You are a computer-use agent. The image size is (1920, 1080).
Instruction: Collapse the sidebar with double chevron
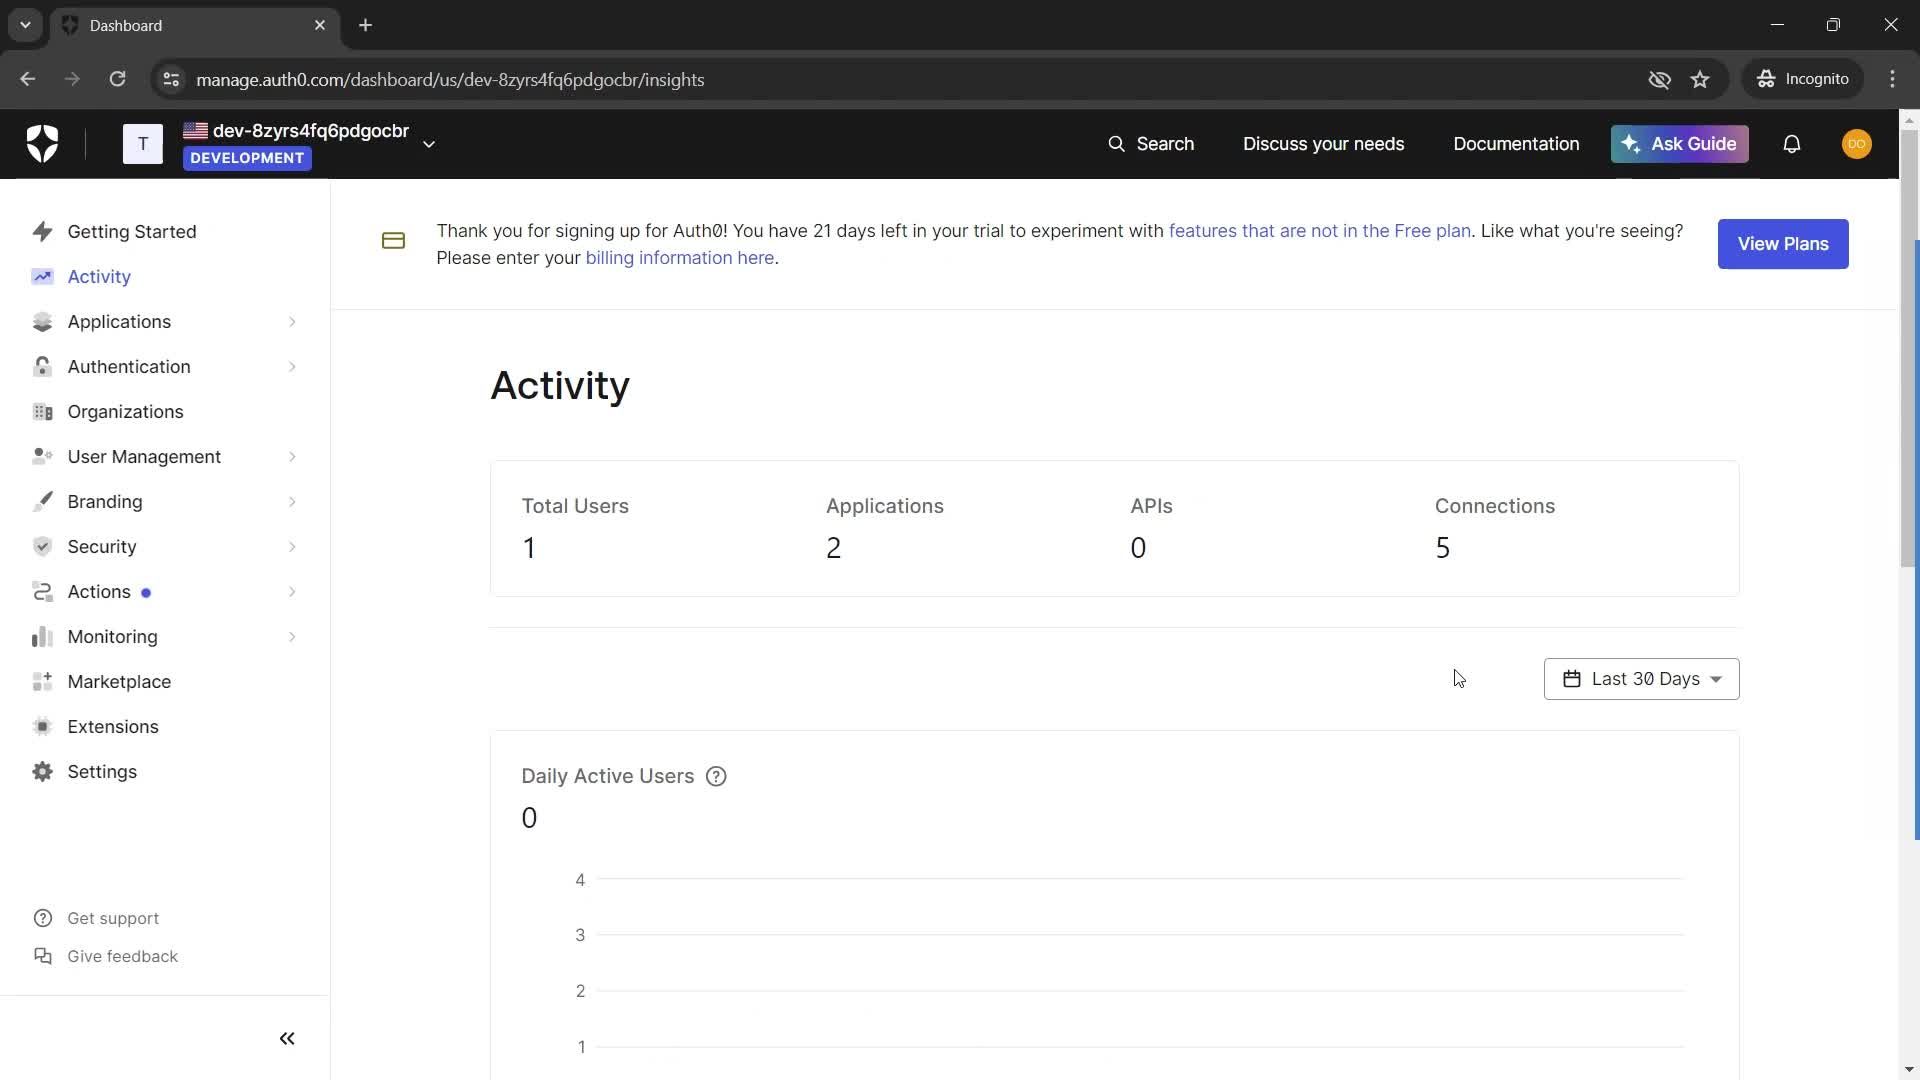[287, 1038]
